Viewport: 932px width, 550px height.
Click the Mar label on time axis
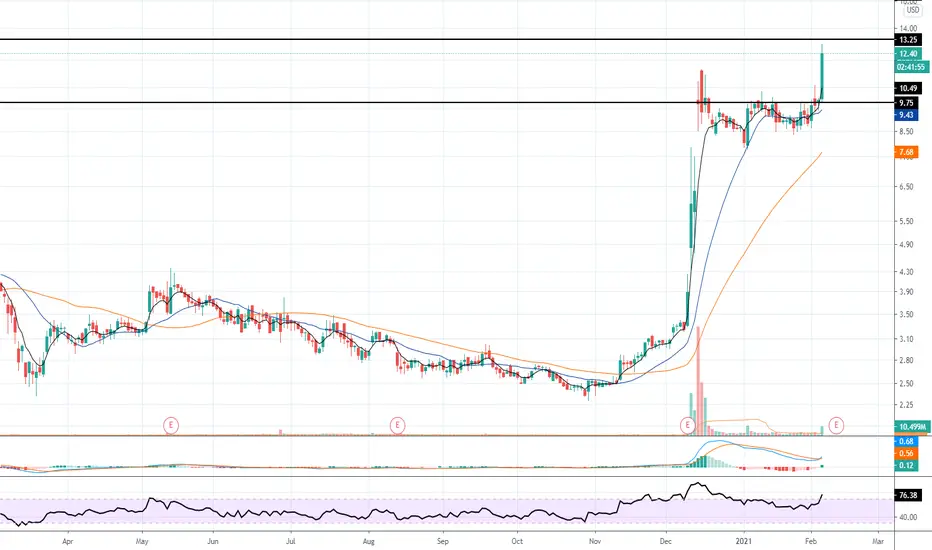(878, 541)
